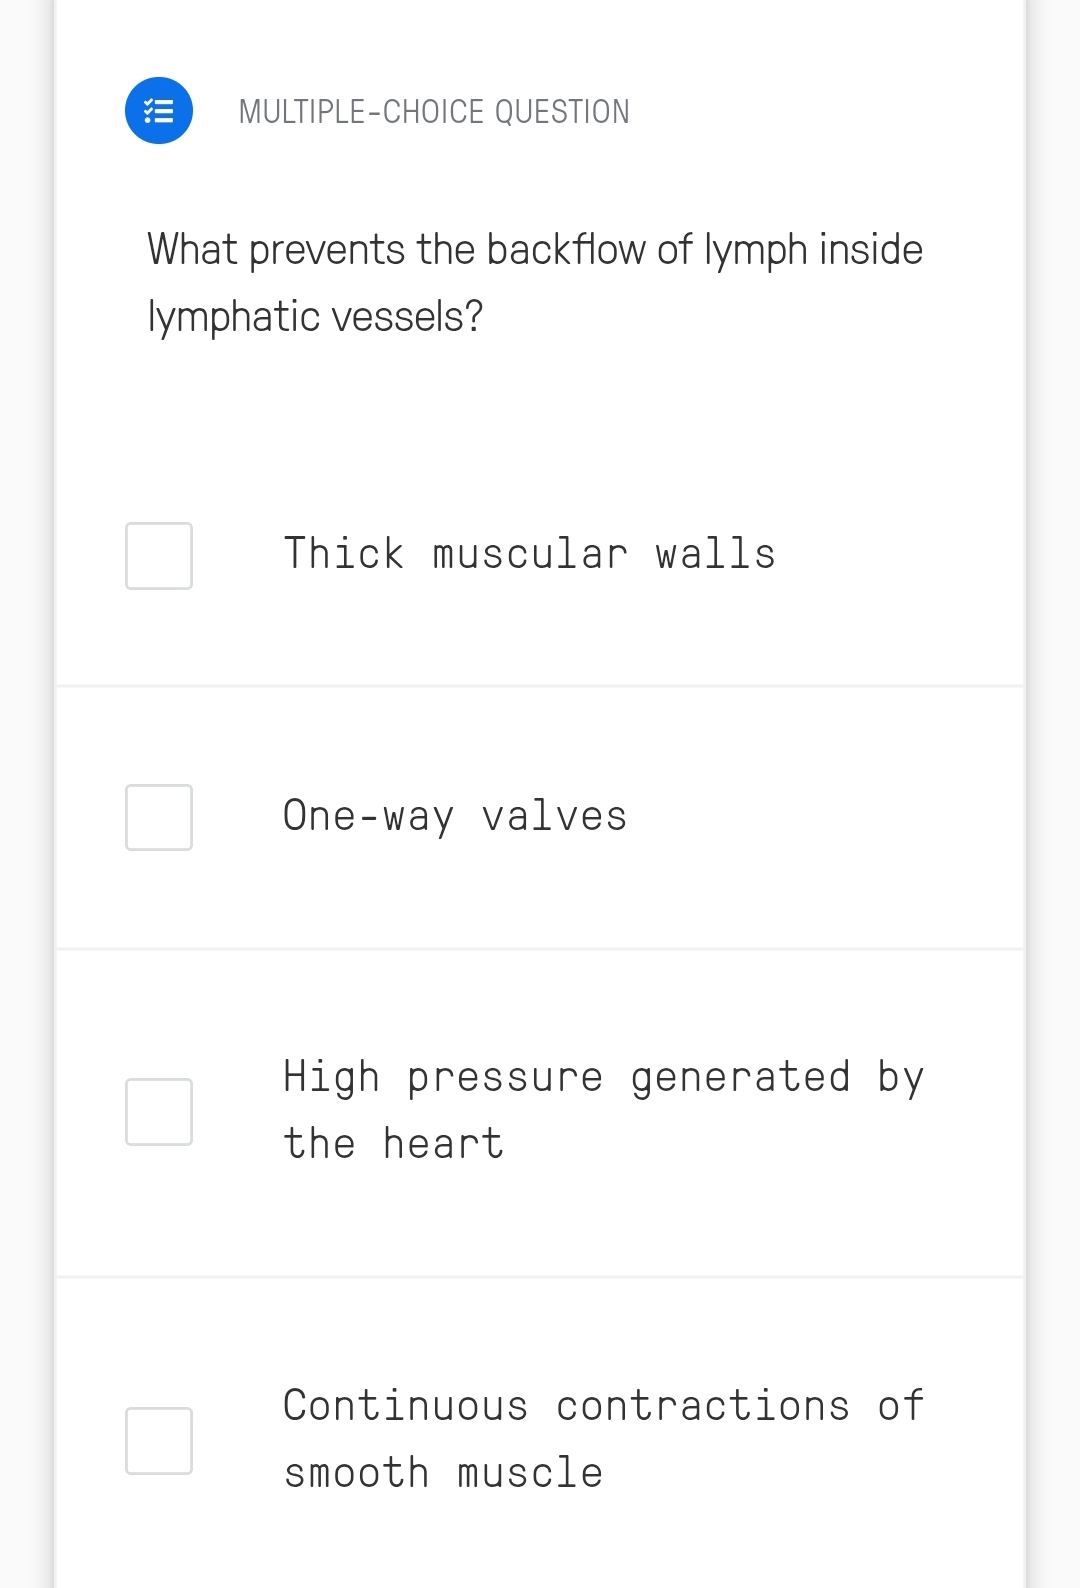This screenshot has width=1080, height=1588.
Task: Click the question line "What prevents the backflow"
Action: click(x=535, y=250)
